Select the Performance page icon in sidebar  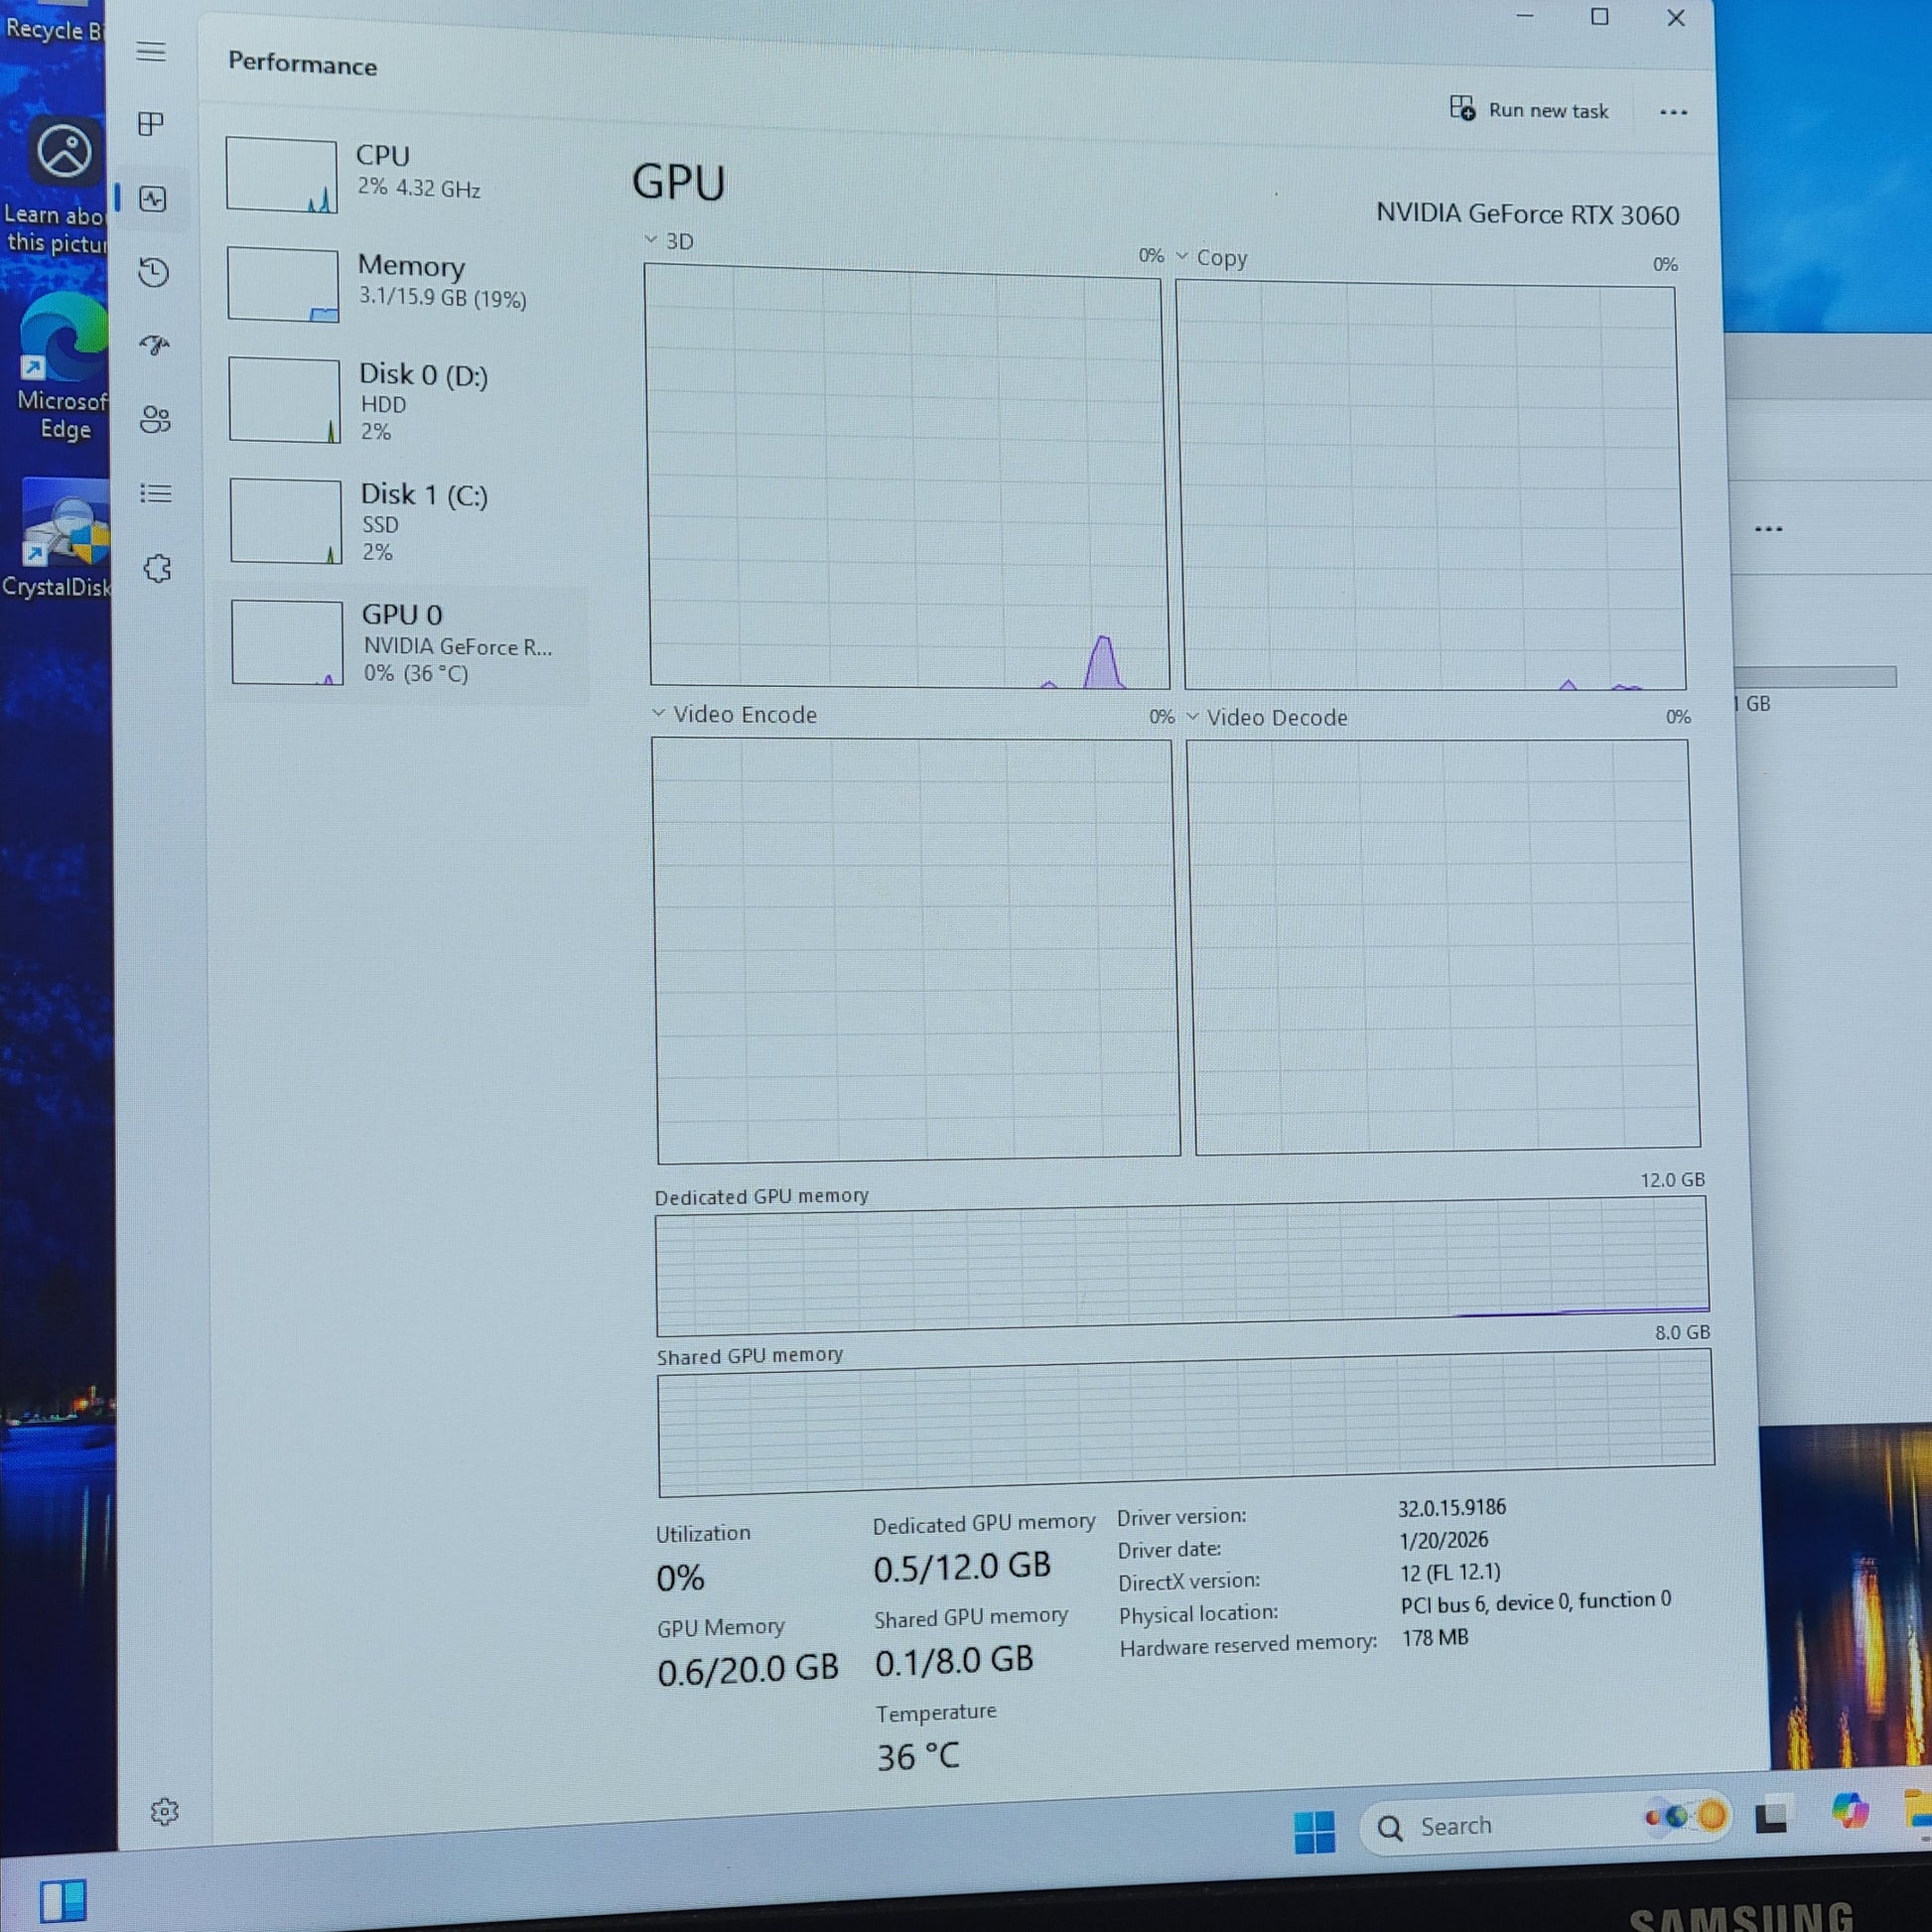pyautogui.click(x=153, y=199)
